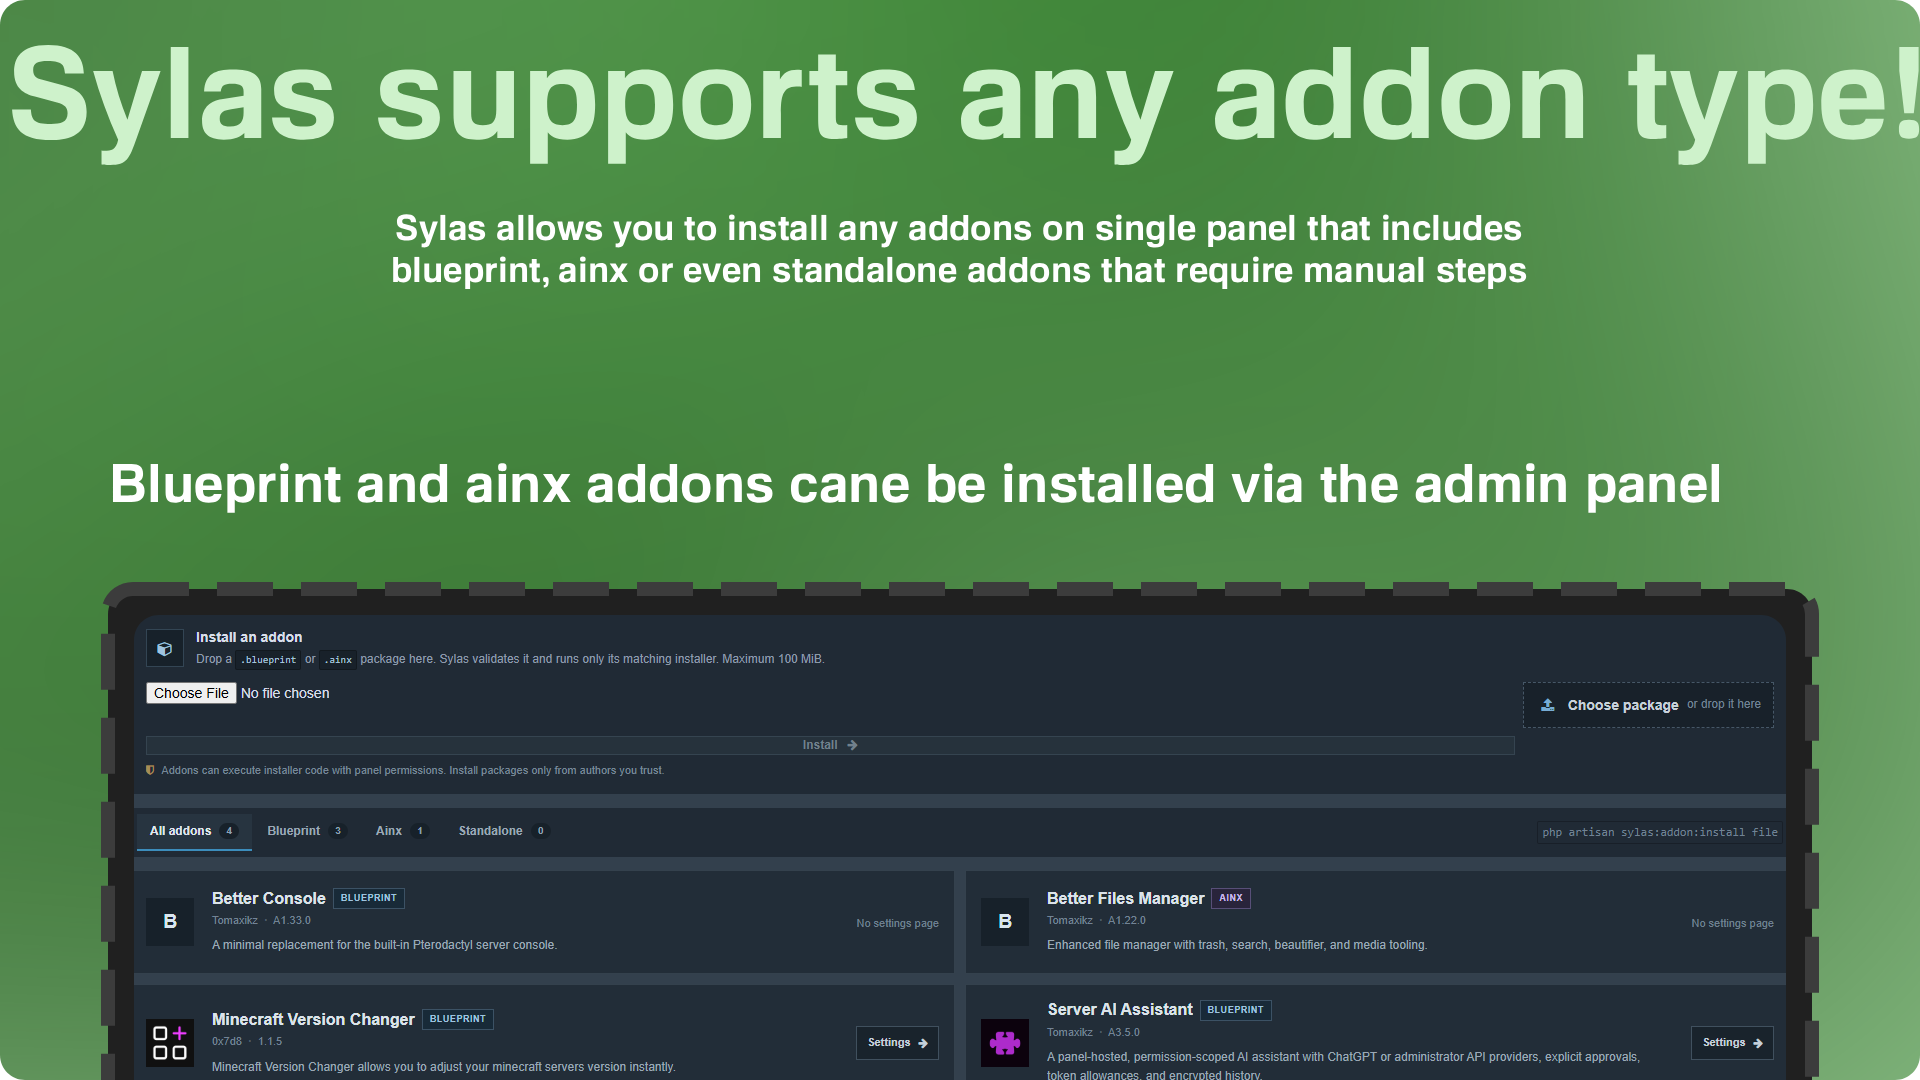Click the Standalone count badge 0
Image resolution: width=1920 pixels, height=1080 pixels.
pos(541,831)
